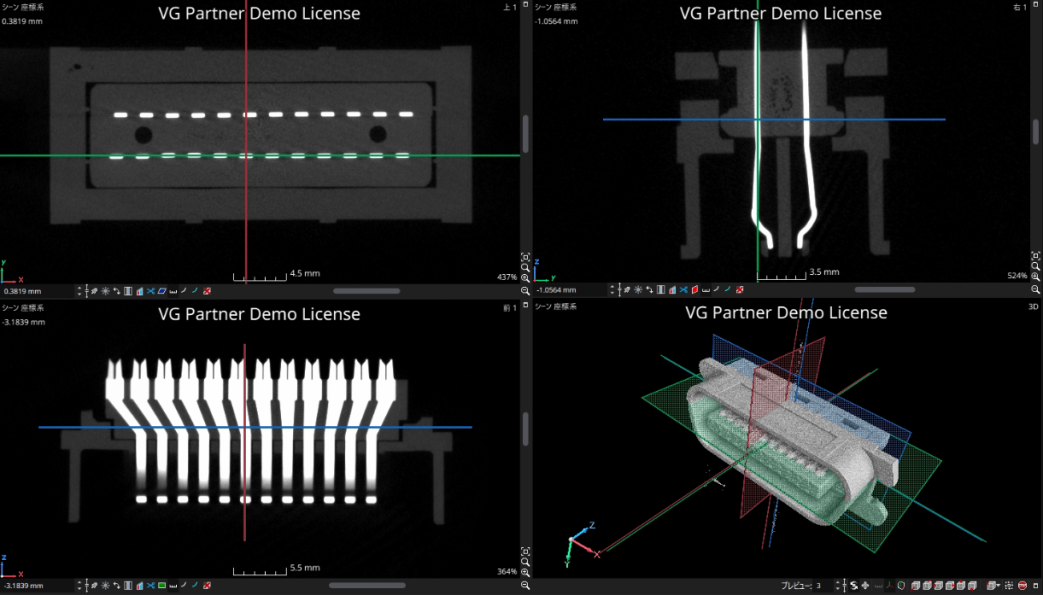1043x595 pixels.
Task: Click slice position stepper in top-left view
Action: pyautogui.click(x=80, y=291)
